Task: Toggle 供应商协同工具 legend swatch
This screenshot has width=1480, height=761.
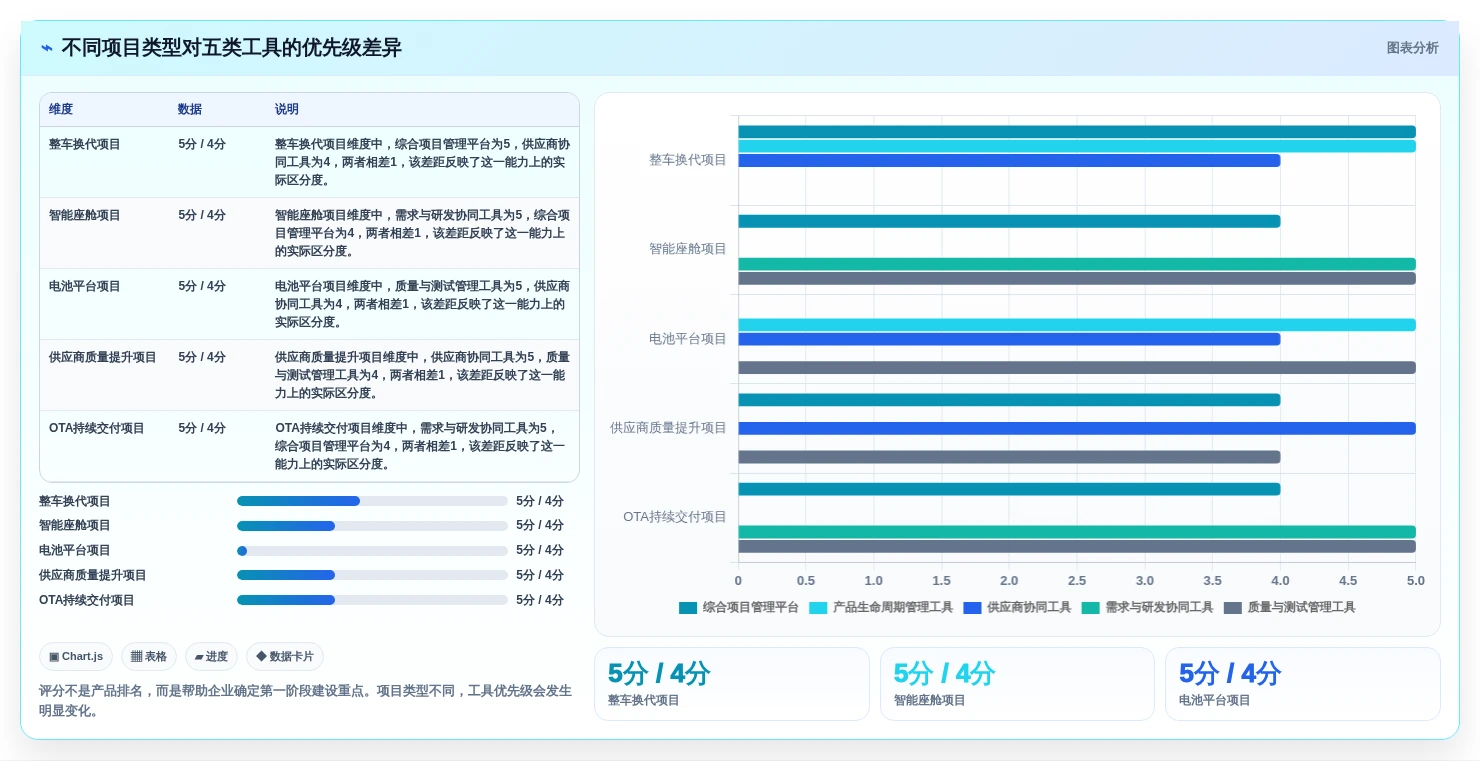Action: [972, 607]
